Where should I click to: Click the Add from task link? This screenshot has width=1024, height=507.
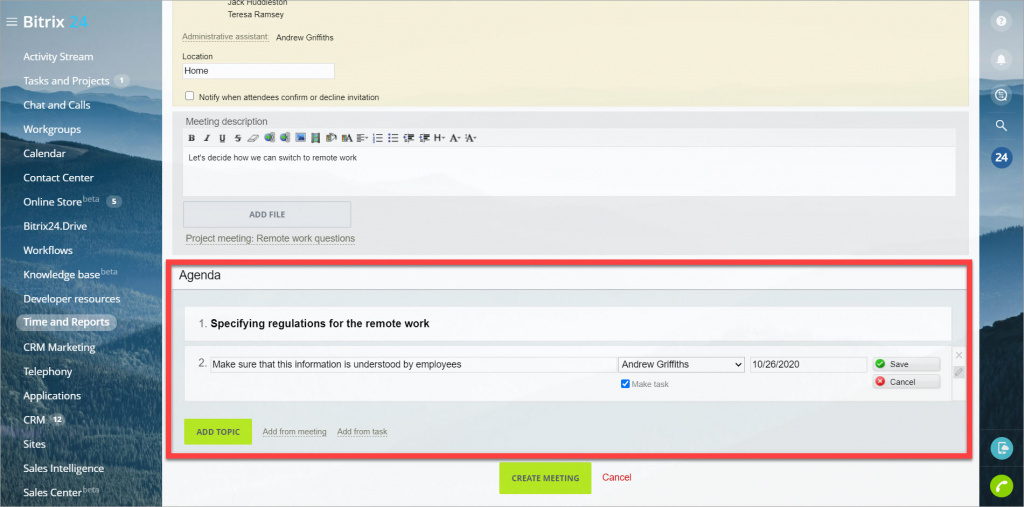coord(362,432)
